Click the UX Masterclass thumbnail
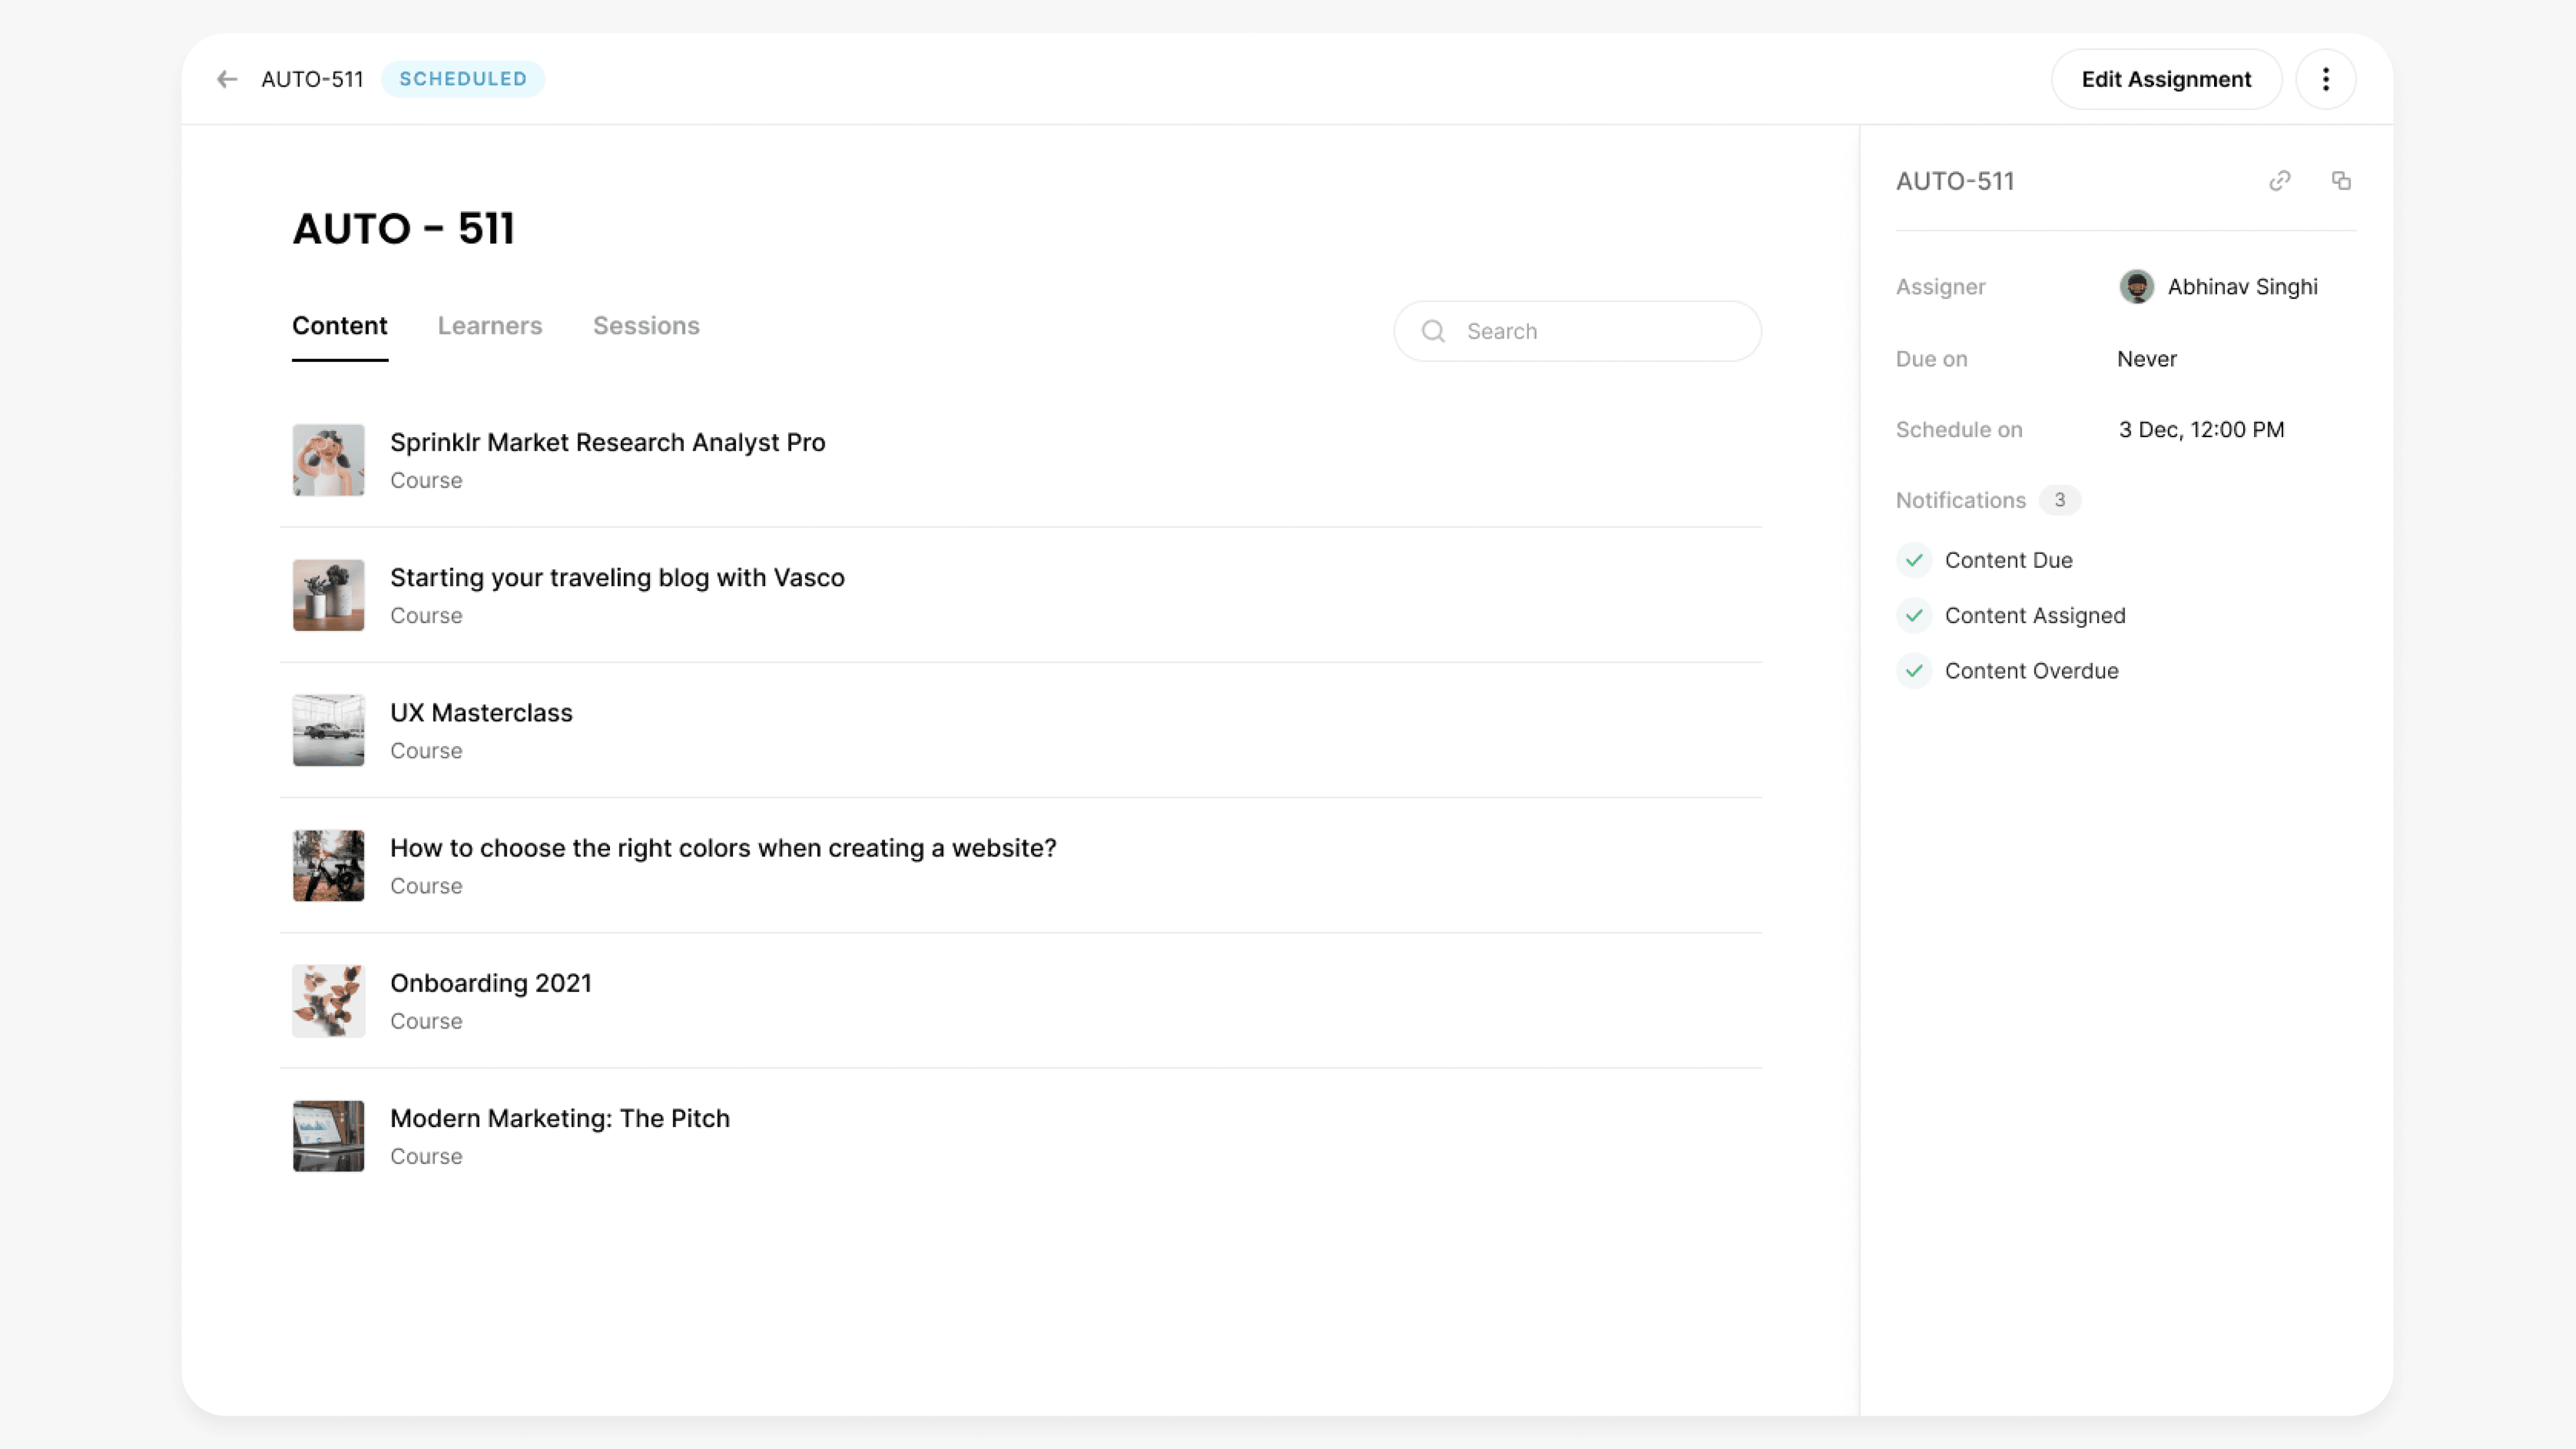Viewport: 2576px width, 1449px height. click(x=328, y=730)
